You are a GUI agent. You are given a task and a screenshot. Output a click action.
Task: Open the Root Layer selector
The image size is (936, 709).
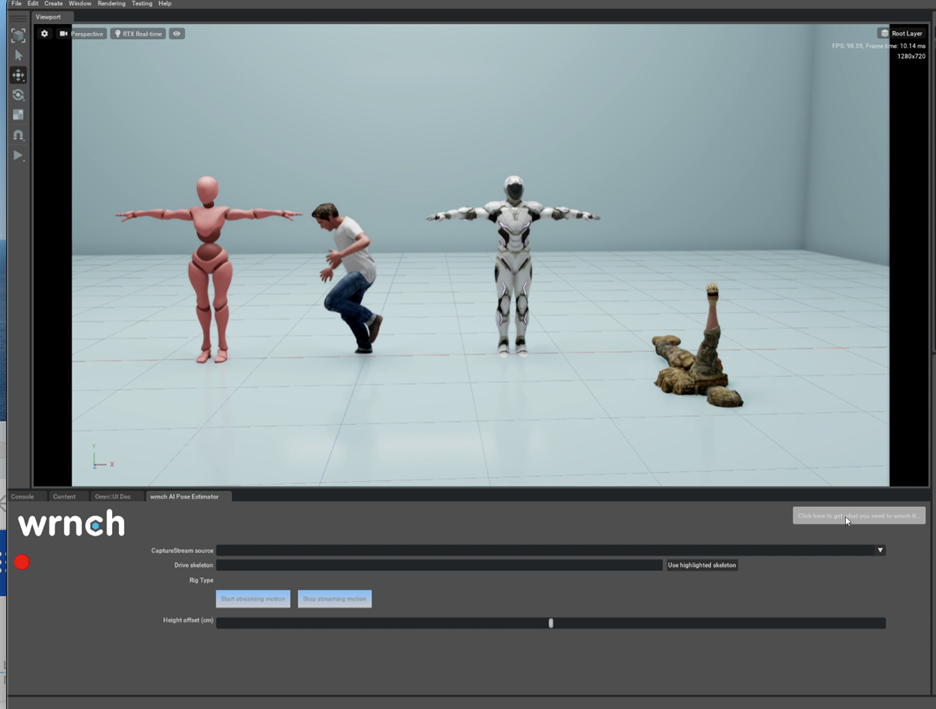pyautogui.click(x=901, y=33)
